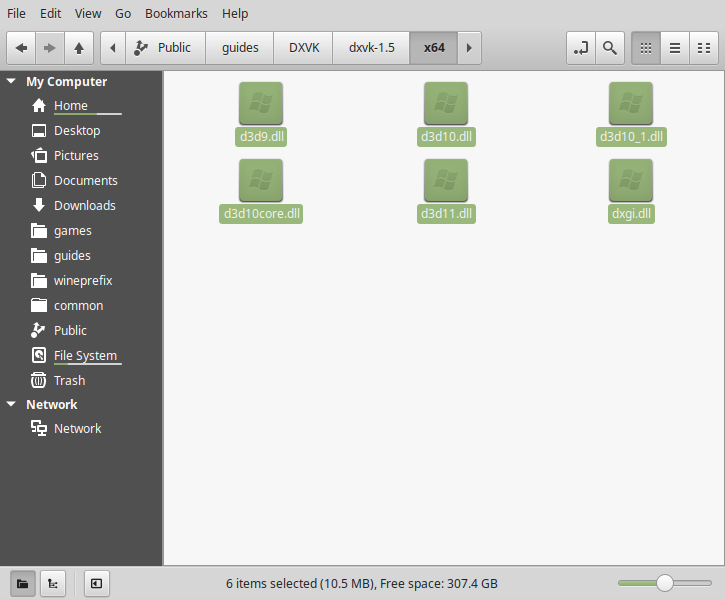This screenshot has height=599, width=725.
Task: Toggle the location entry path icon
Action: click(581, 48)
